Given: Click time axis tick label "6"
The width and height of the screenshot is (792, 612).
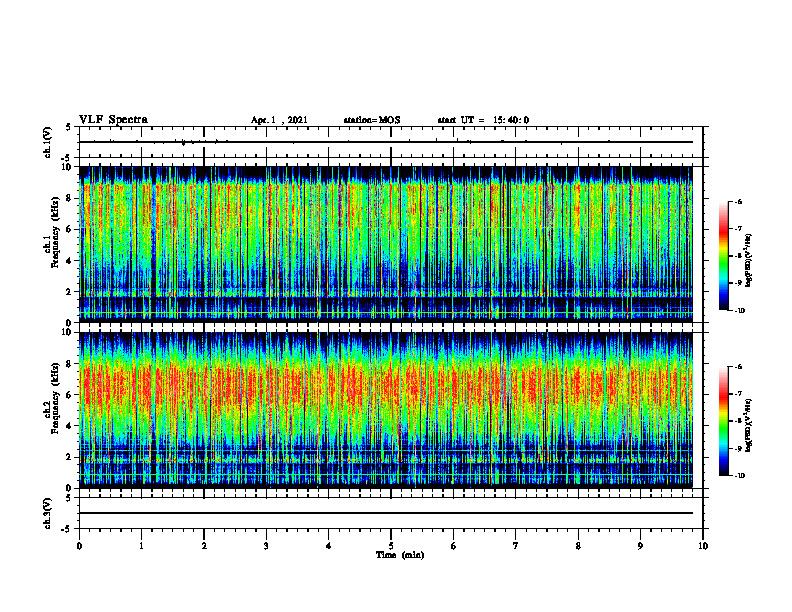Looking at the screenshot, I should tap(454, 546).
